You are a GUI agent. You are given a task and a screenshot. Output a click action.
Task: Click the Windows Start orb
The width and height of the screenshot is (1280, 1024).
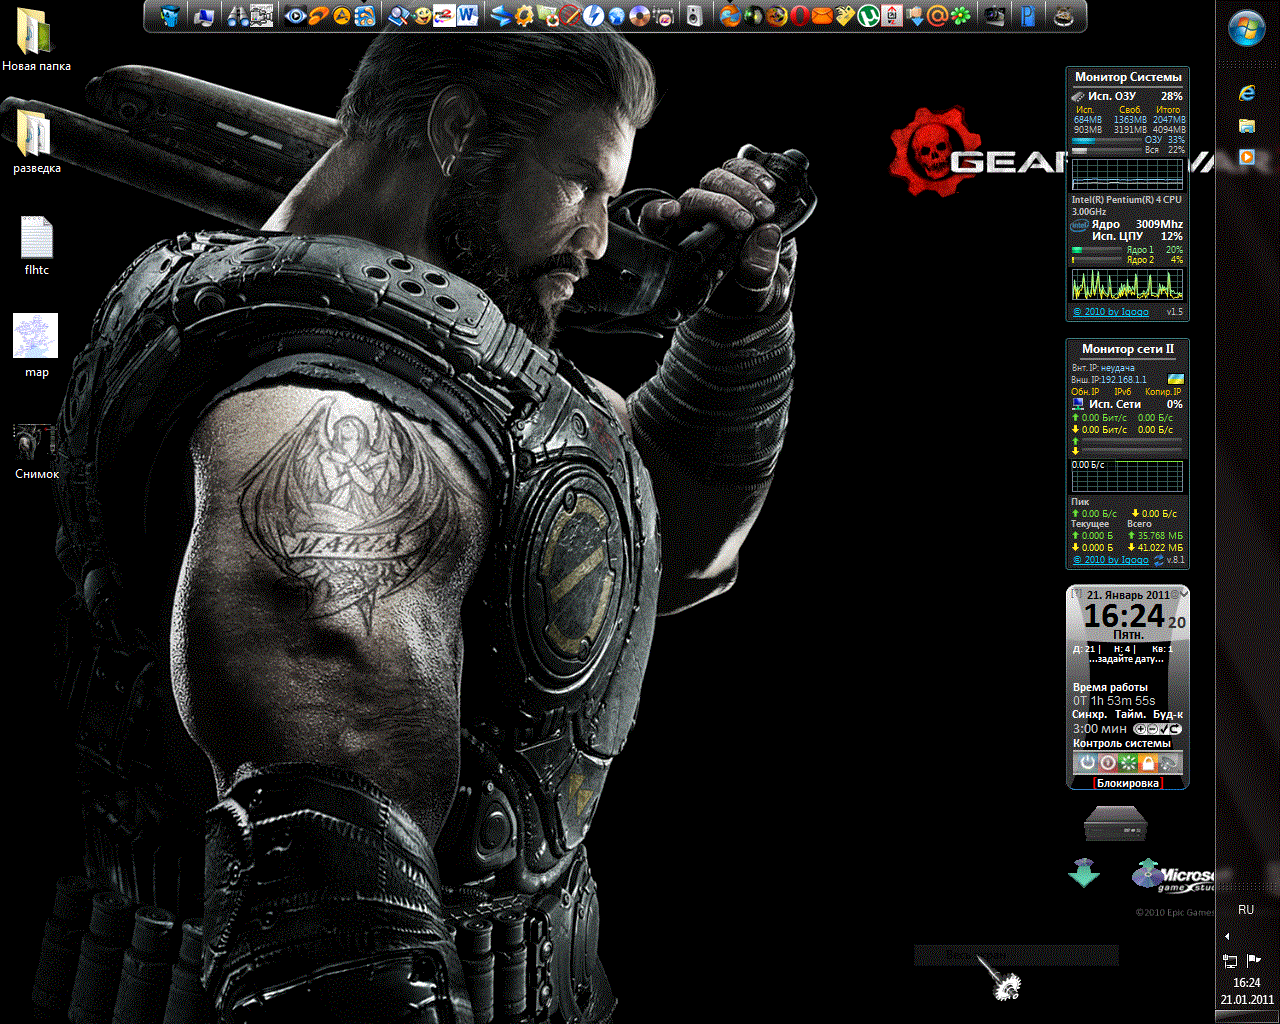[1247, 30]
